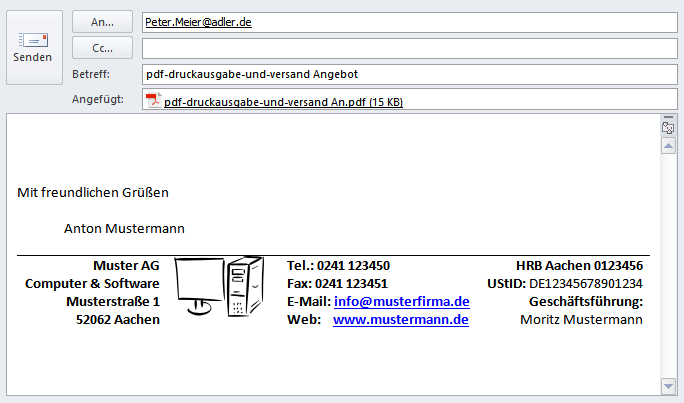Click the Cc... button
This screenshot has height=403, width=684.
tap(102, 47)
